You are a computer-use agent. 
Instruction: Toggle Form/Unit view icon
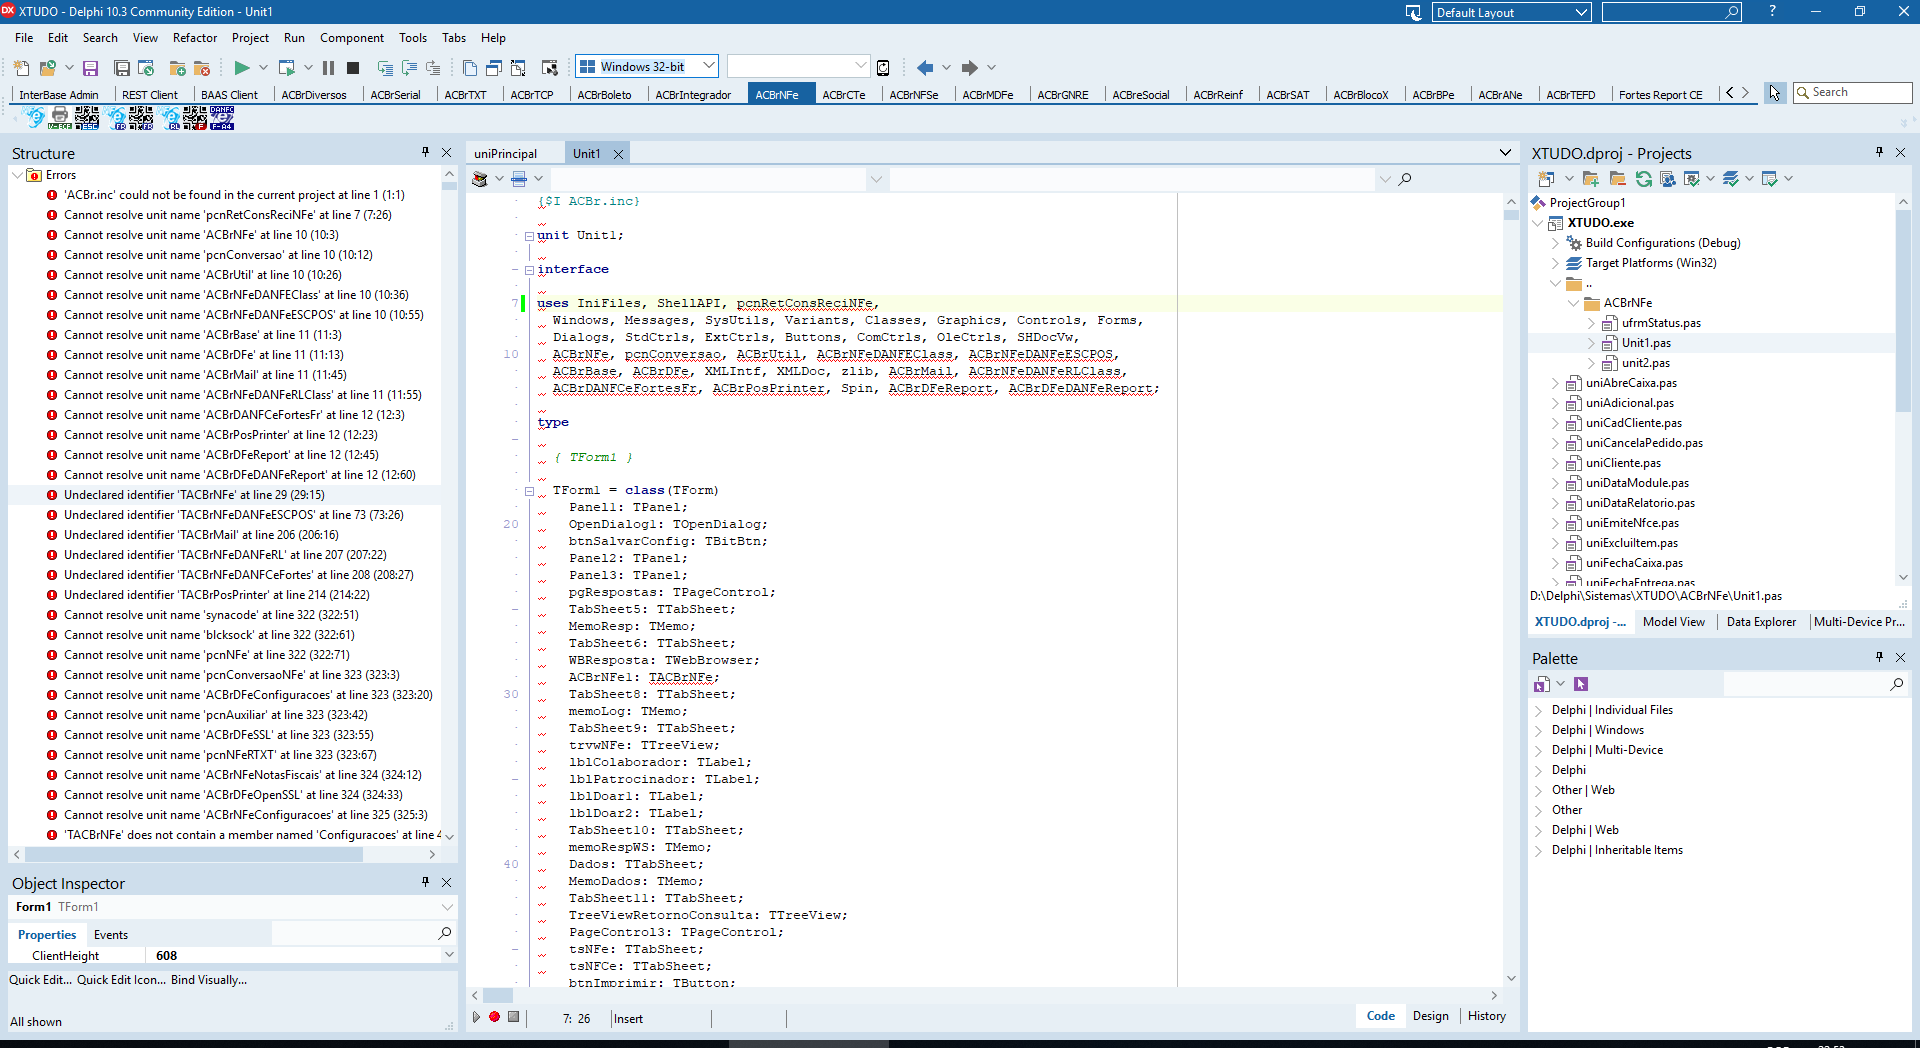(x=518, y=68)
